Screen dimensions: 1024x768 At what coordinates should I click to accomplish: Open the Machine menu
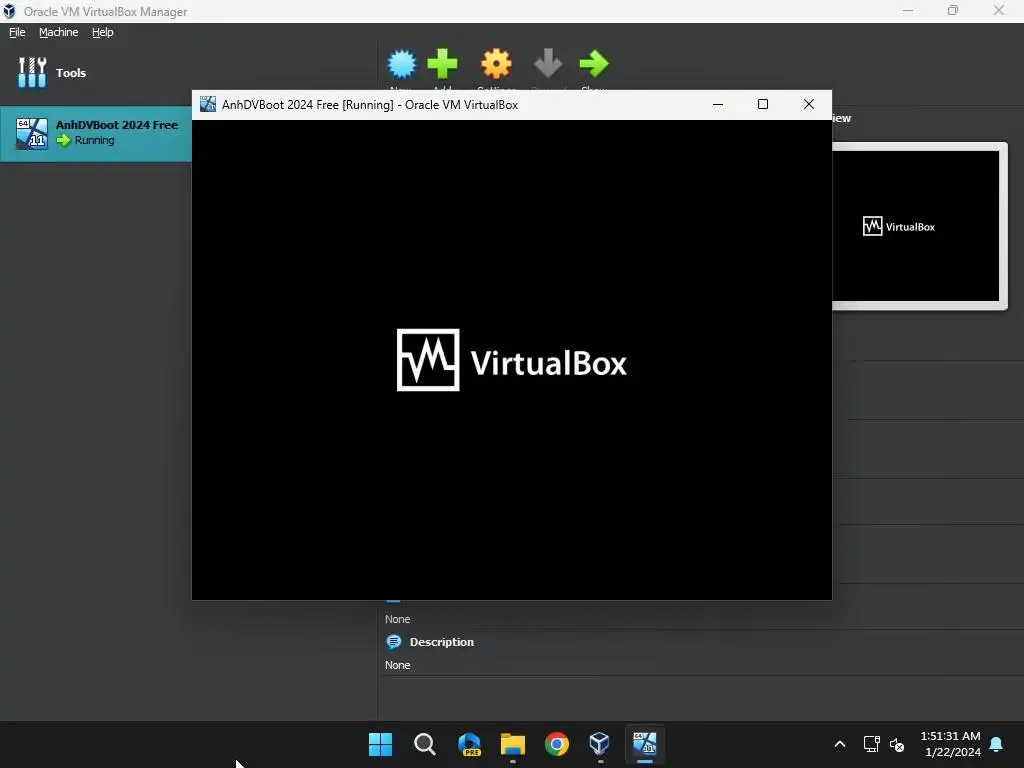[x=58, y=32]
